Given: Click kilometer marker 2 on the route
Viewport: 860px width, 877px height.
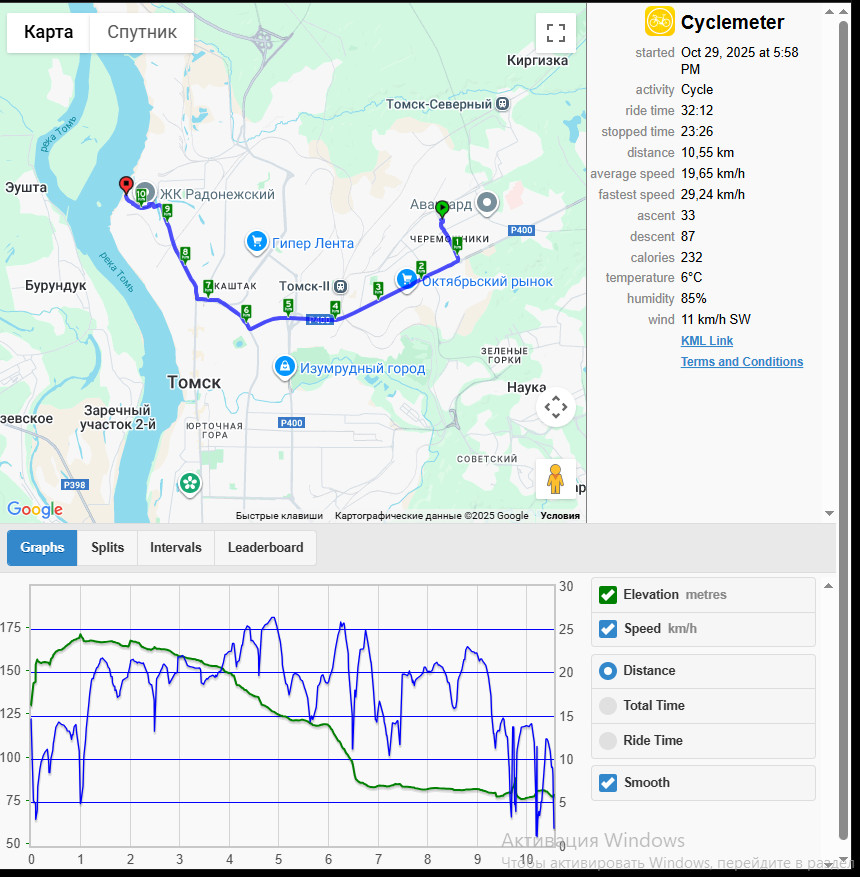Looking at the screenshot, I should coord(421,267).
